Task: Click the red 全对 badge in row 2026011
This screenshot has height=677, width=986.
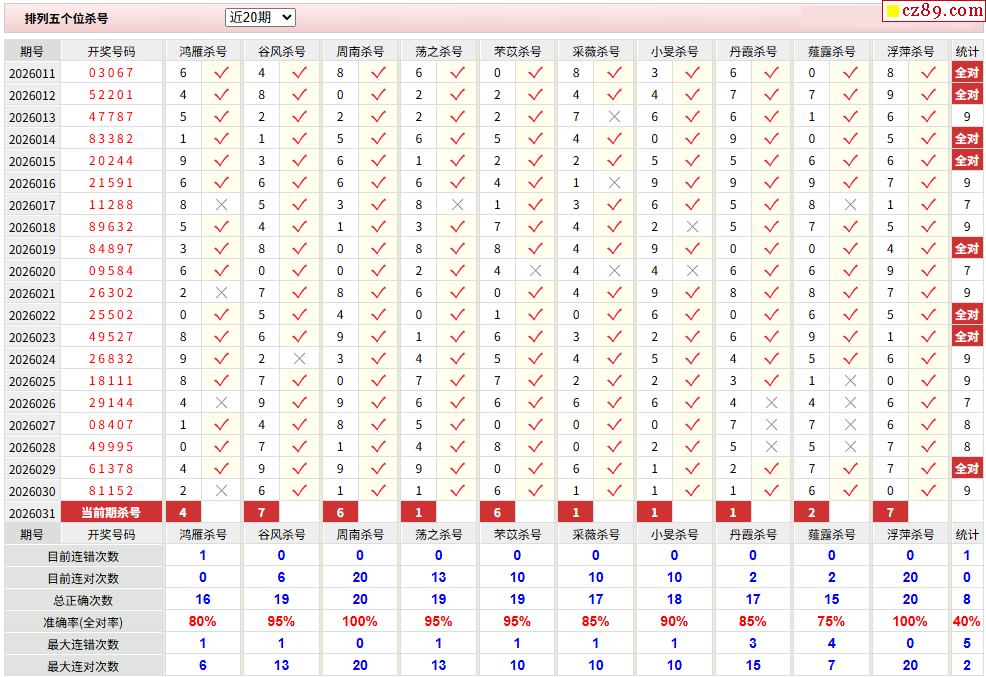Action: 966,73
